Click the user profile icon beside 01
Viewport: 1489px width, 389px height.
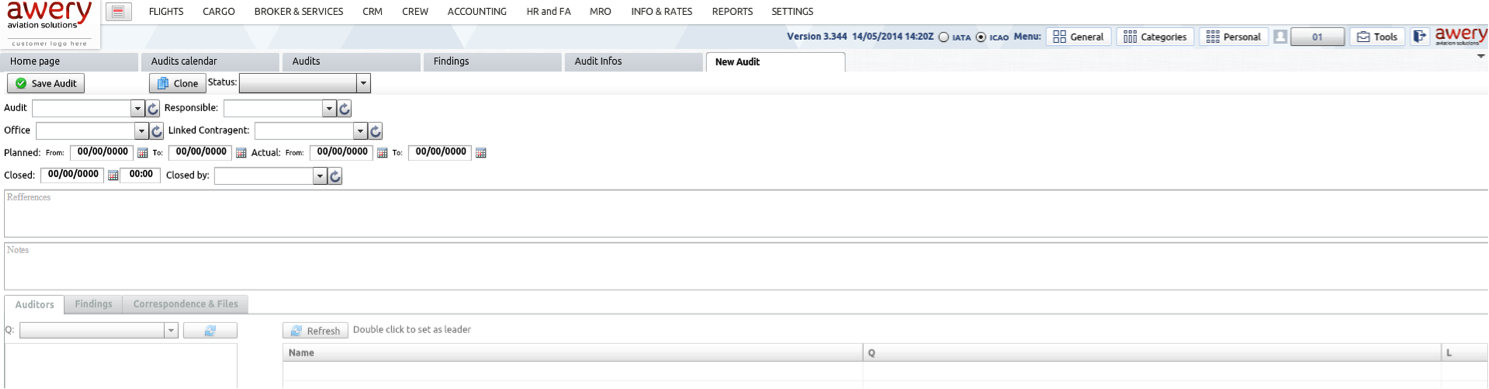click(1280, 36)
